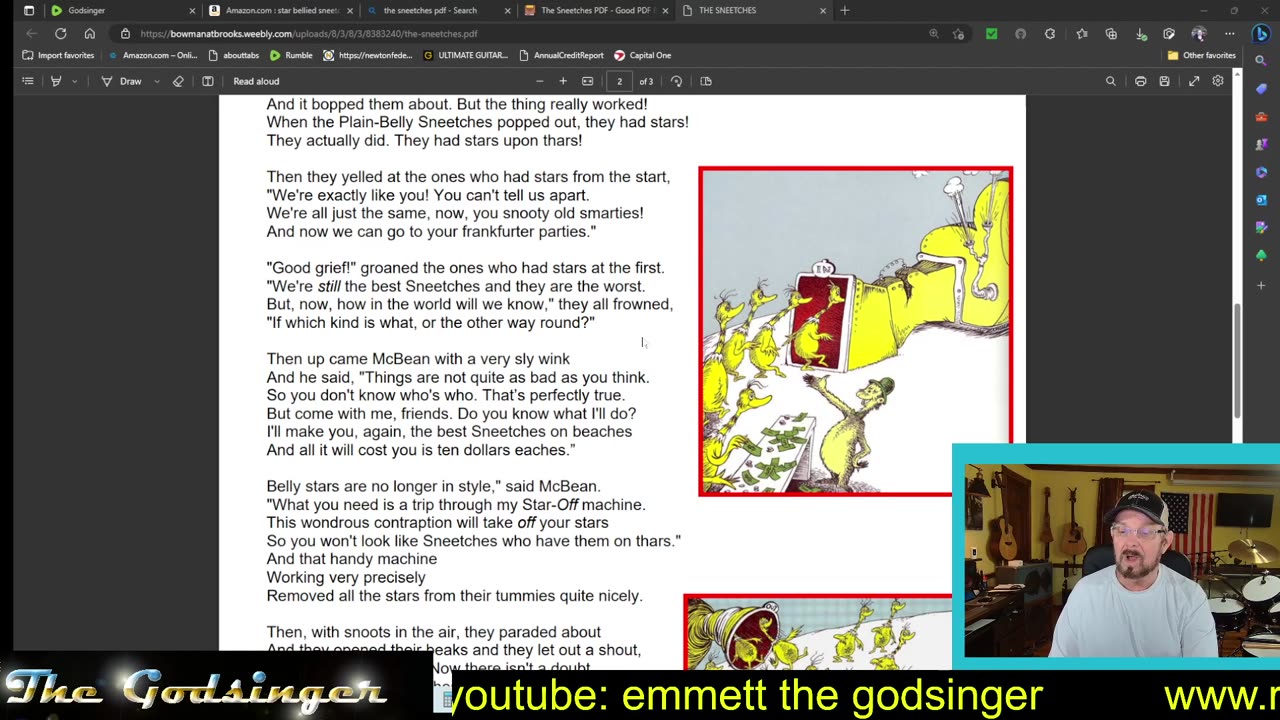
Task: Start Read aloud
Action: click(x=256, y=81)
